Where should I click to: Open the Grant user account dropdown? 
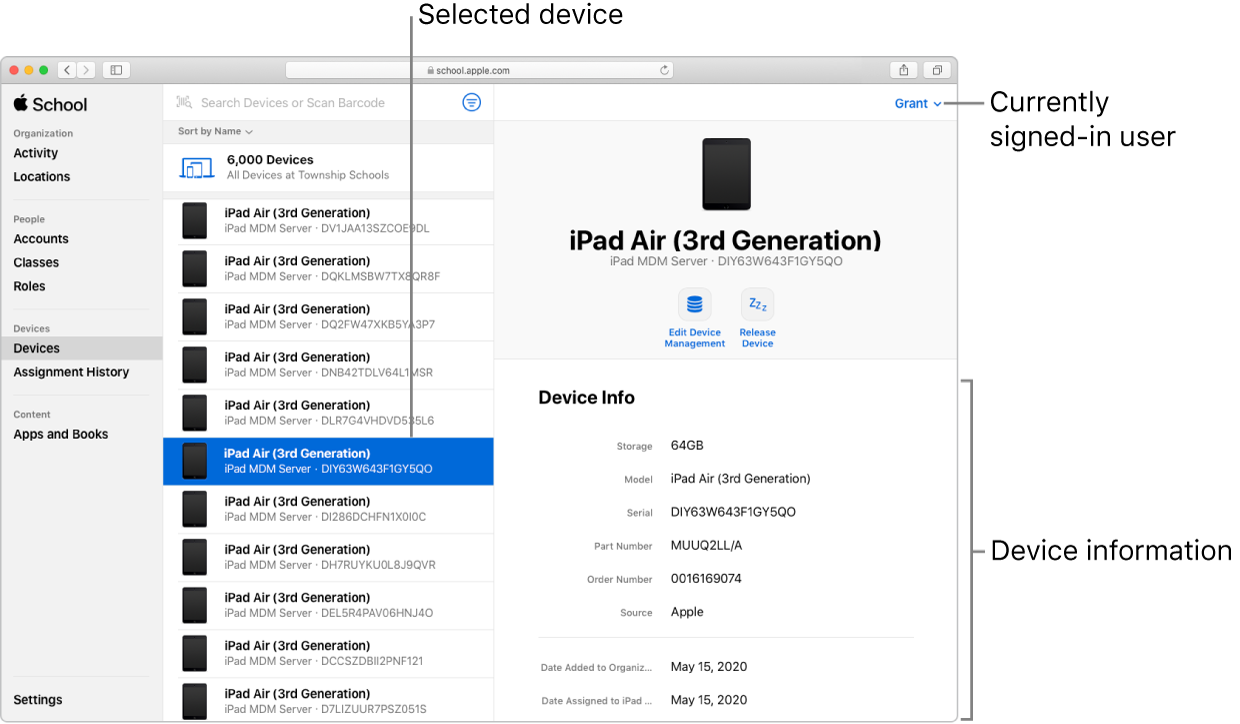917,103
